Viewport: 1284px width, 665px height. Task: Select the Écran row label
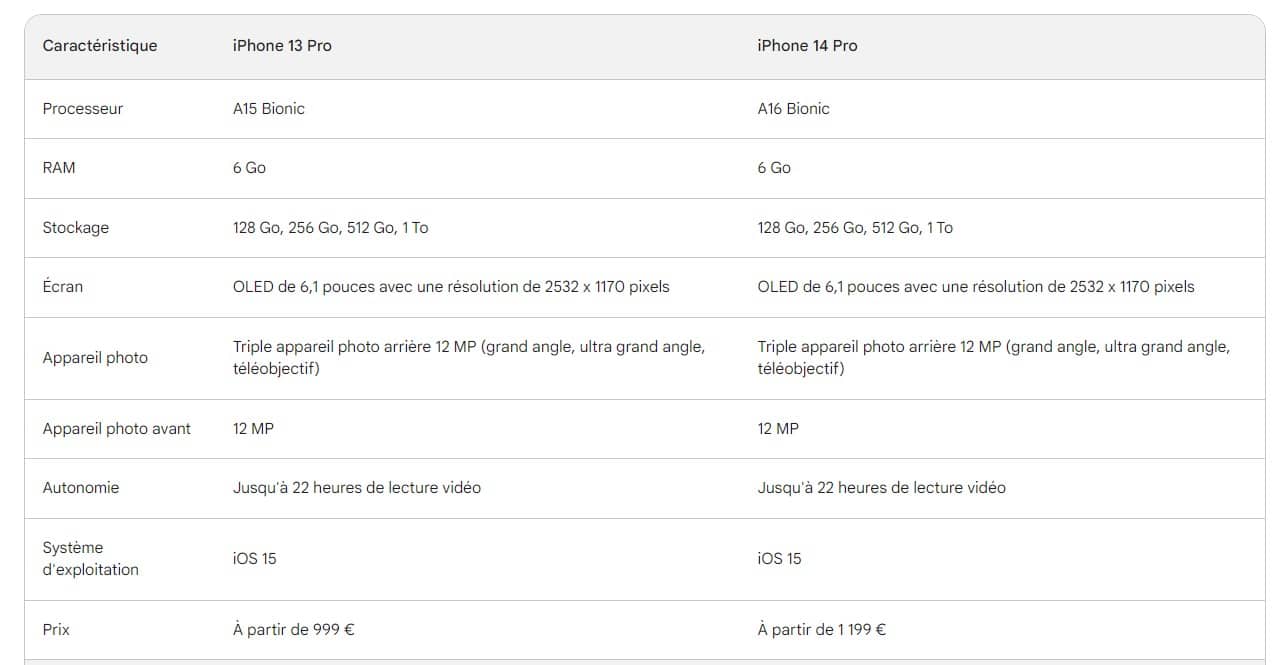pos(63,287)
